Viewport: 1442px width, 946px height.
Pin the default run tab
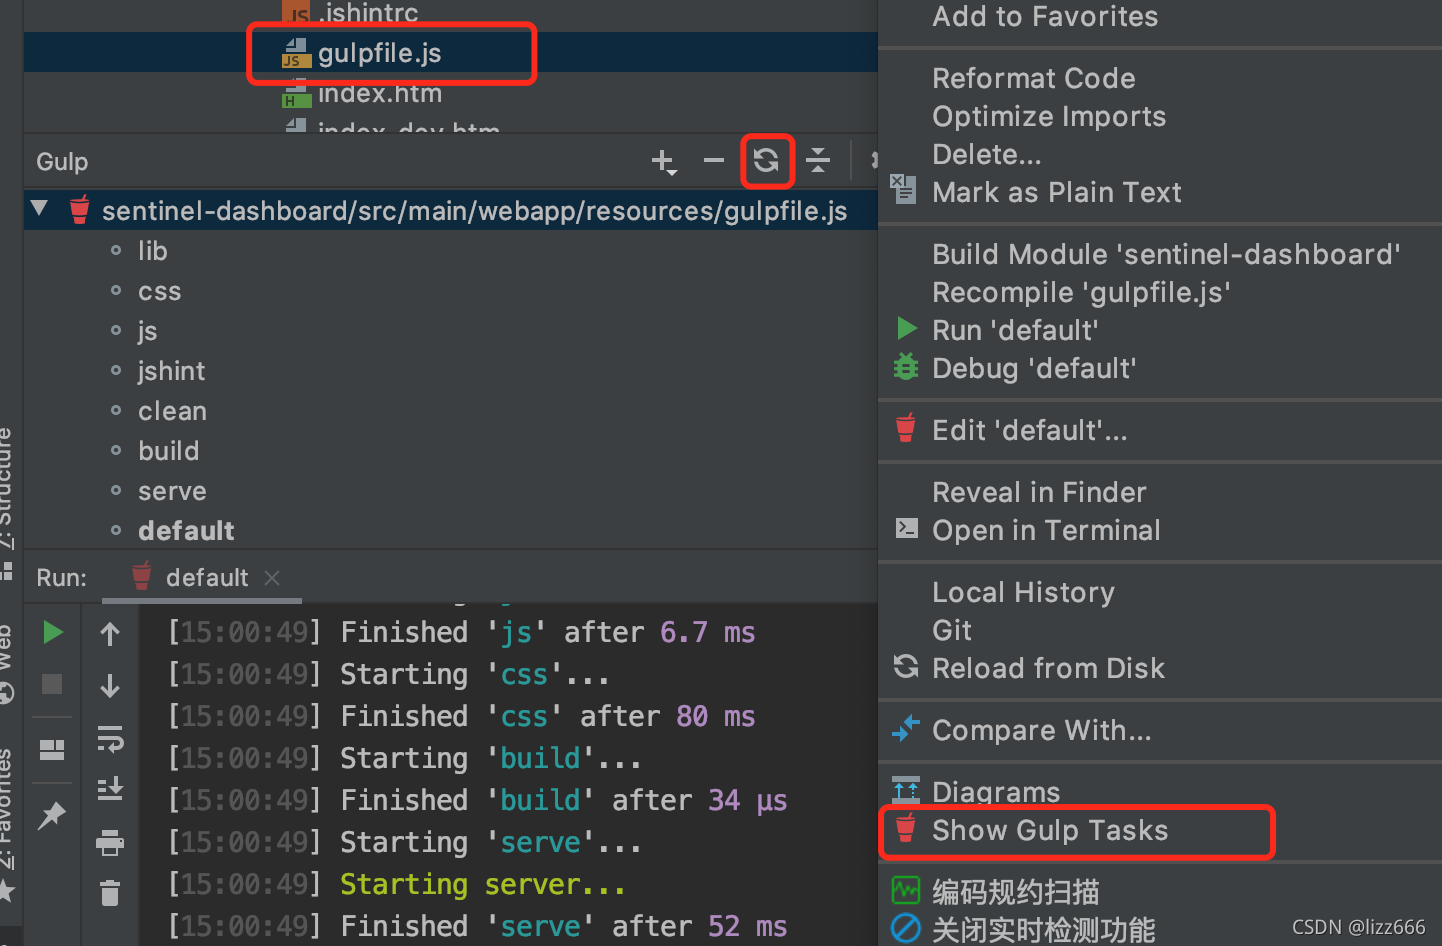pos(52,815)
